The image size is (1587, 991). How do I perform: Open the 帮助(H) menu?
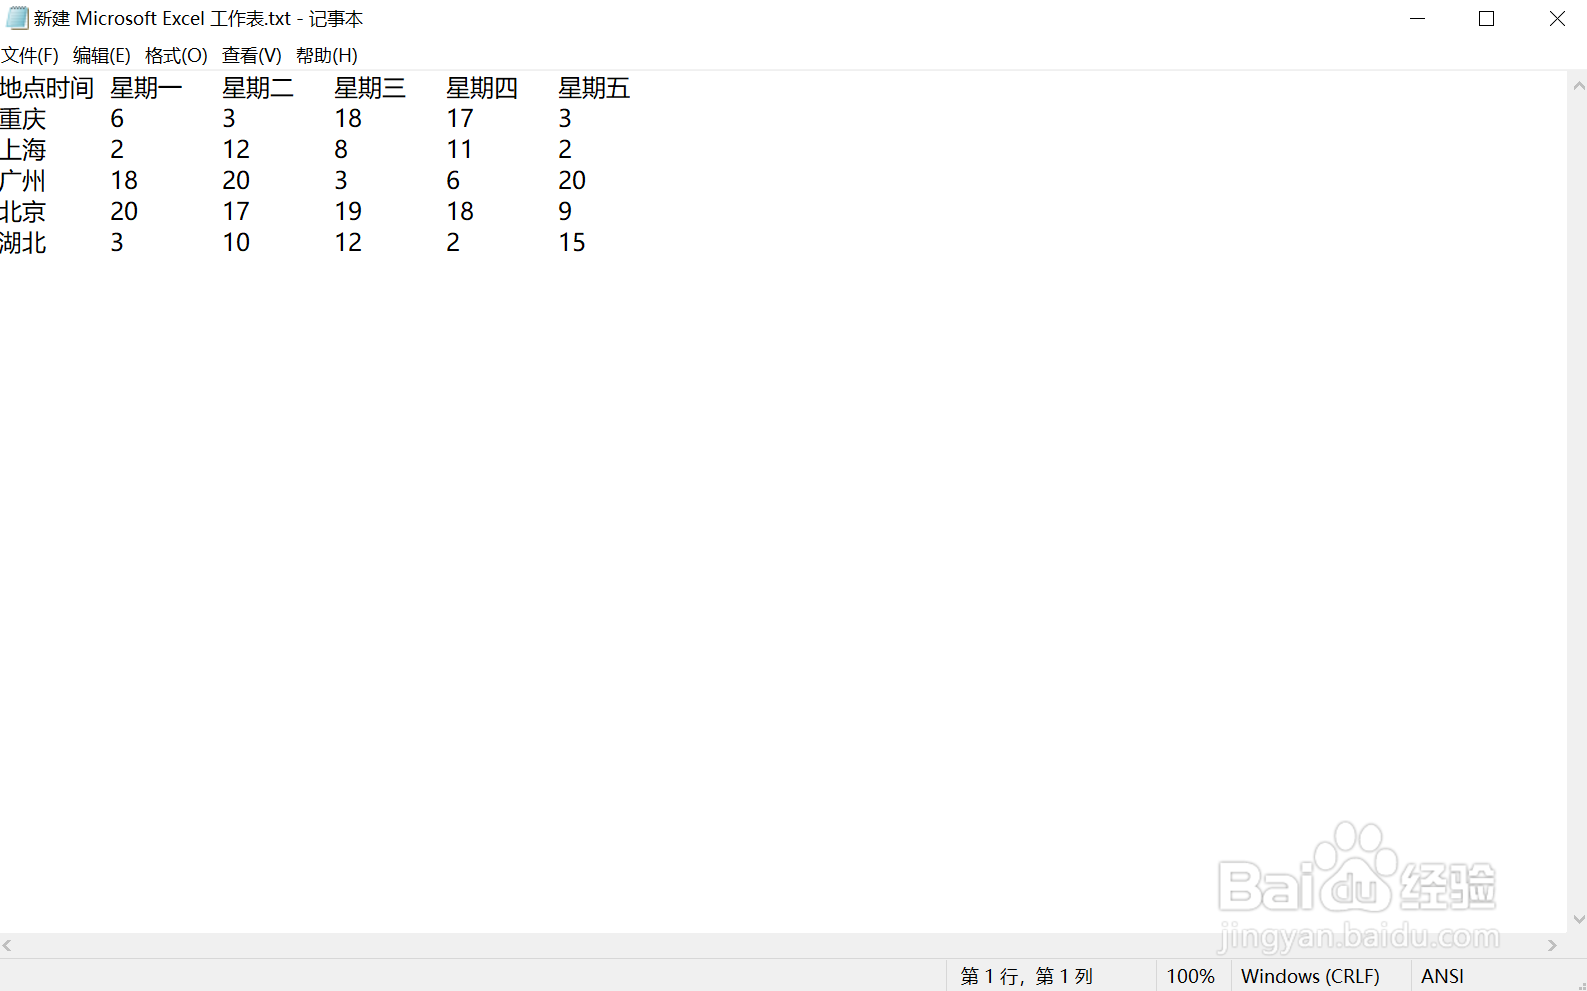pyautogui.click(x=327, y=55)
